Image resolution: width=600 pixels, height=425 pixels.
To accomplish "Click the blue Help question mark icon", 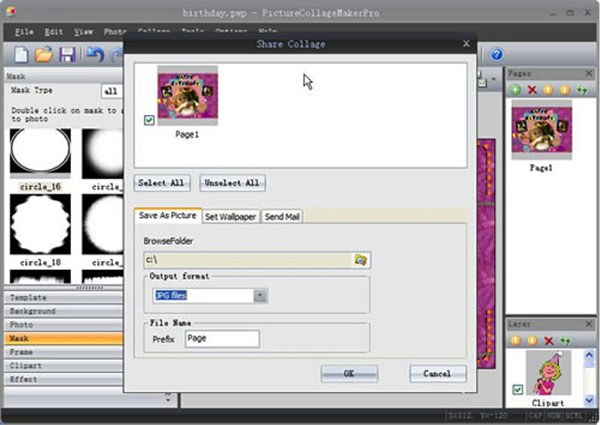I will click(496, 54).
